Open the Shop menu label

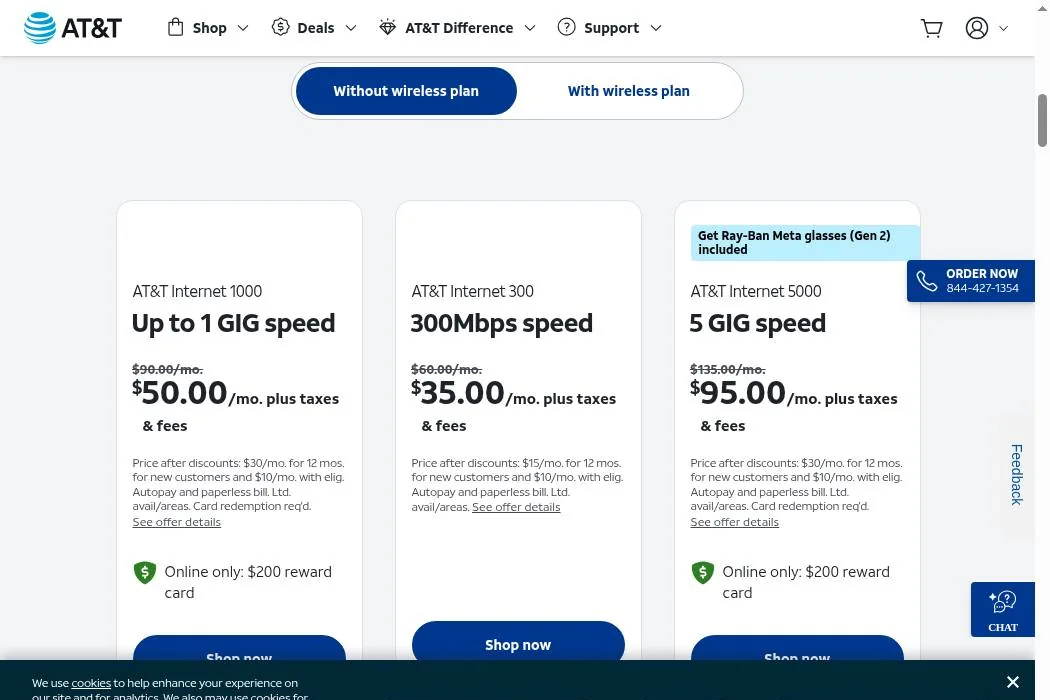[x=210, y=28]
